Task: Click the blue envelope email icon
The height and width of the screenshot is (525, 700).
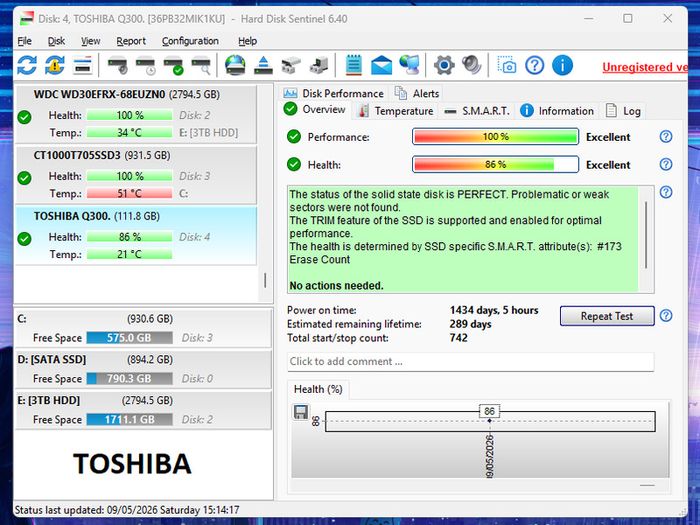Action: tap(381, 66)
